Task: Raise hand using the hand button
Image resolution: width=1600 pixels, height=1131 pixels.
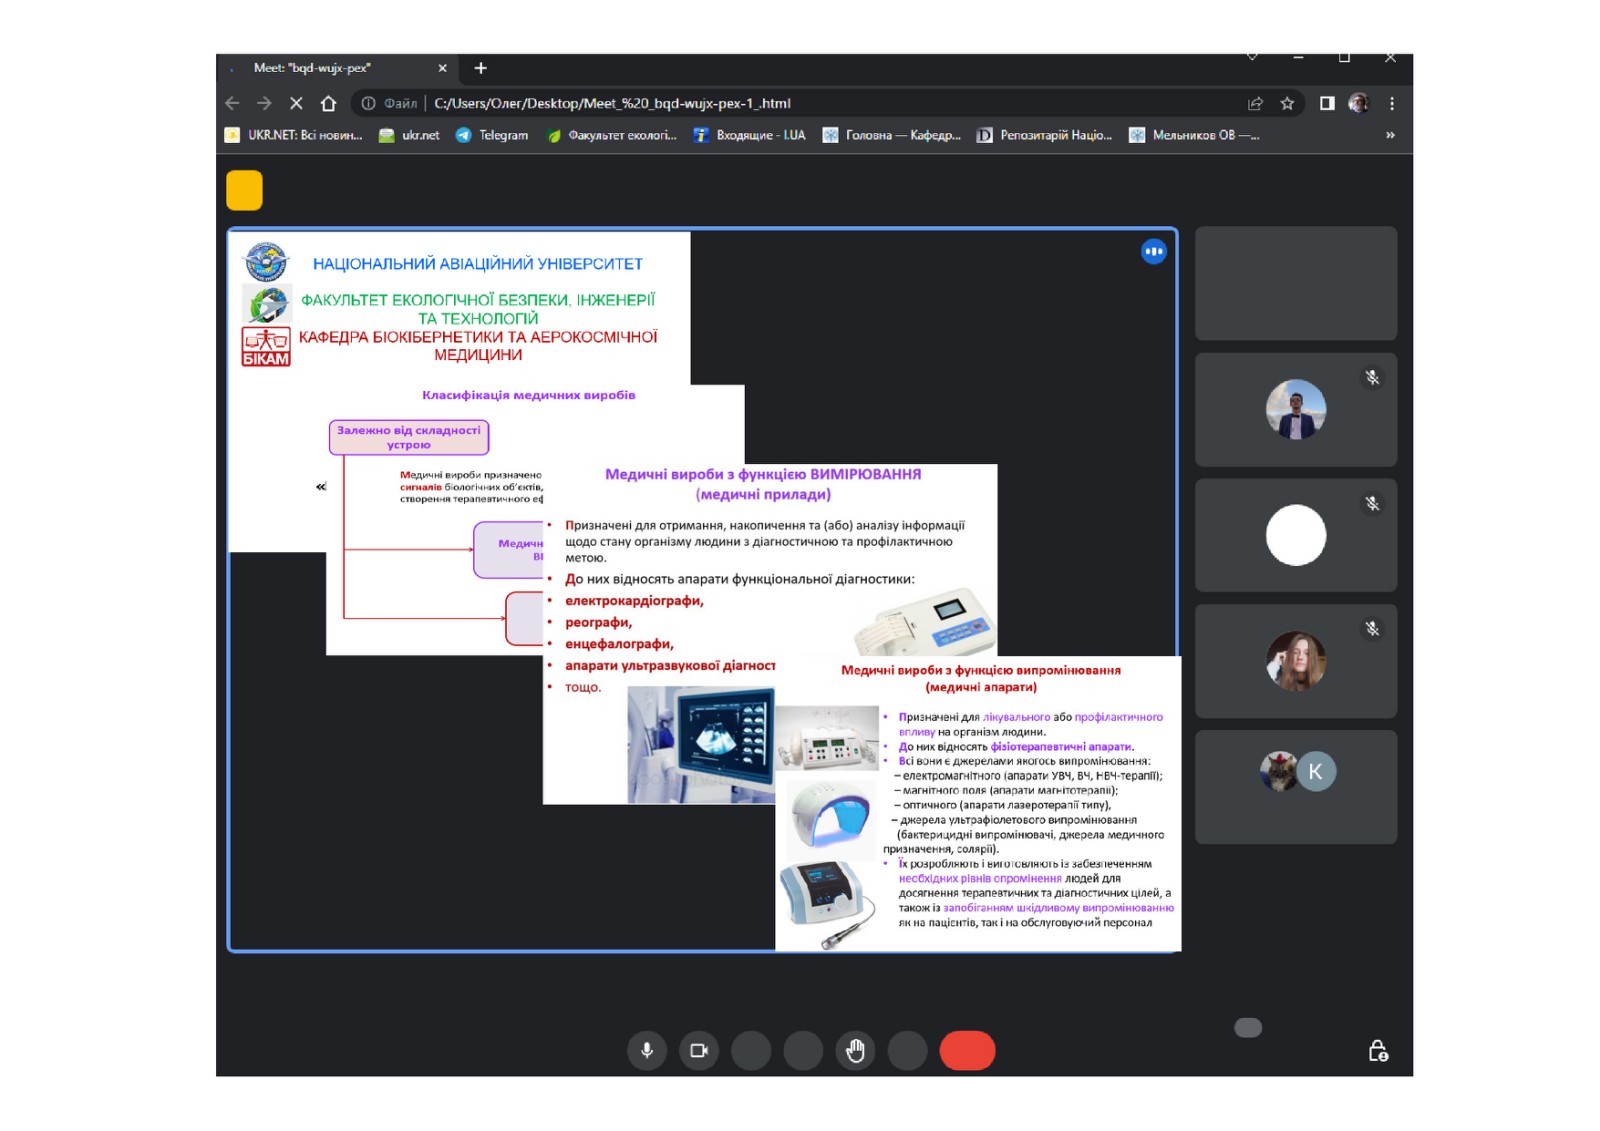Action: (855, 1050)
